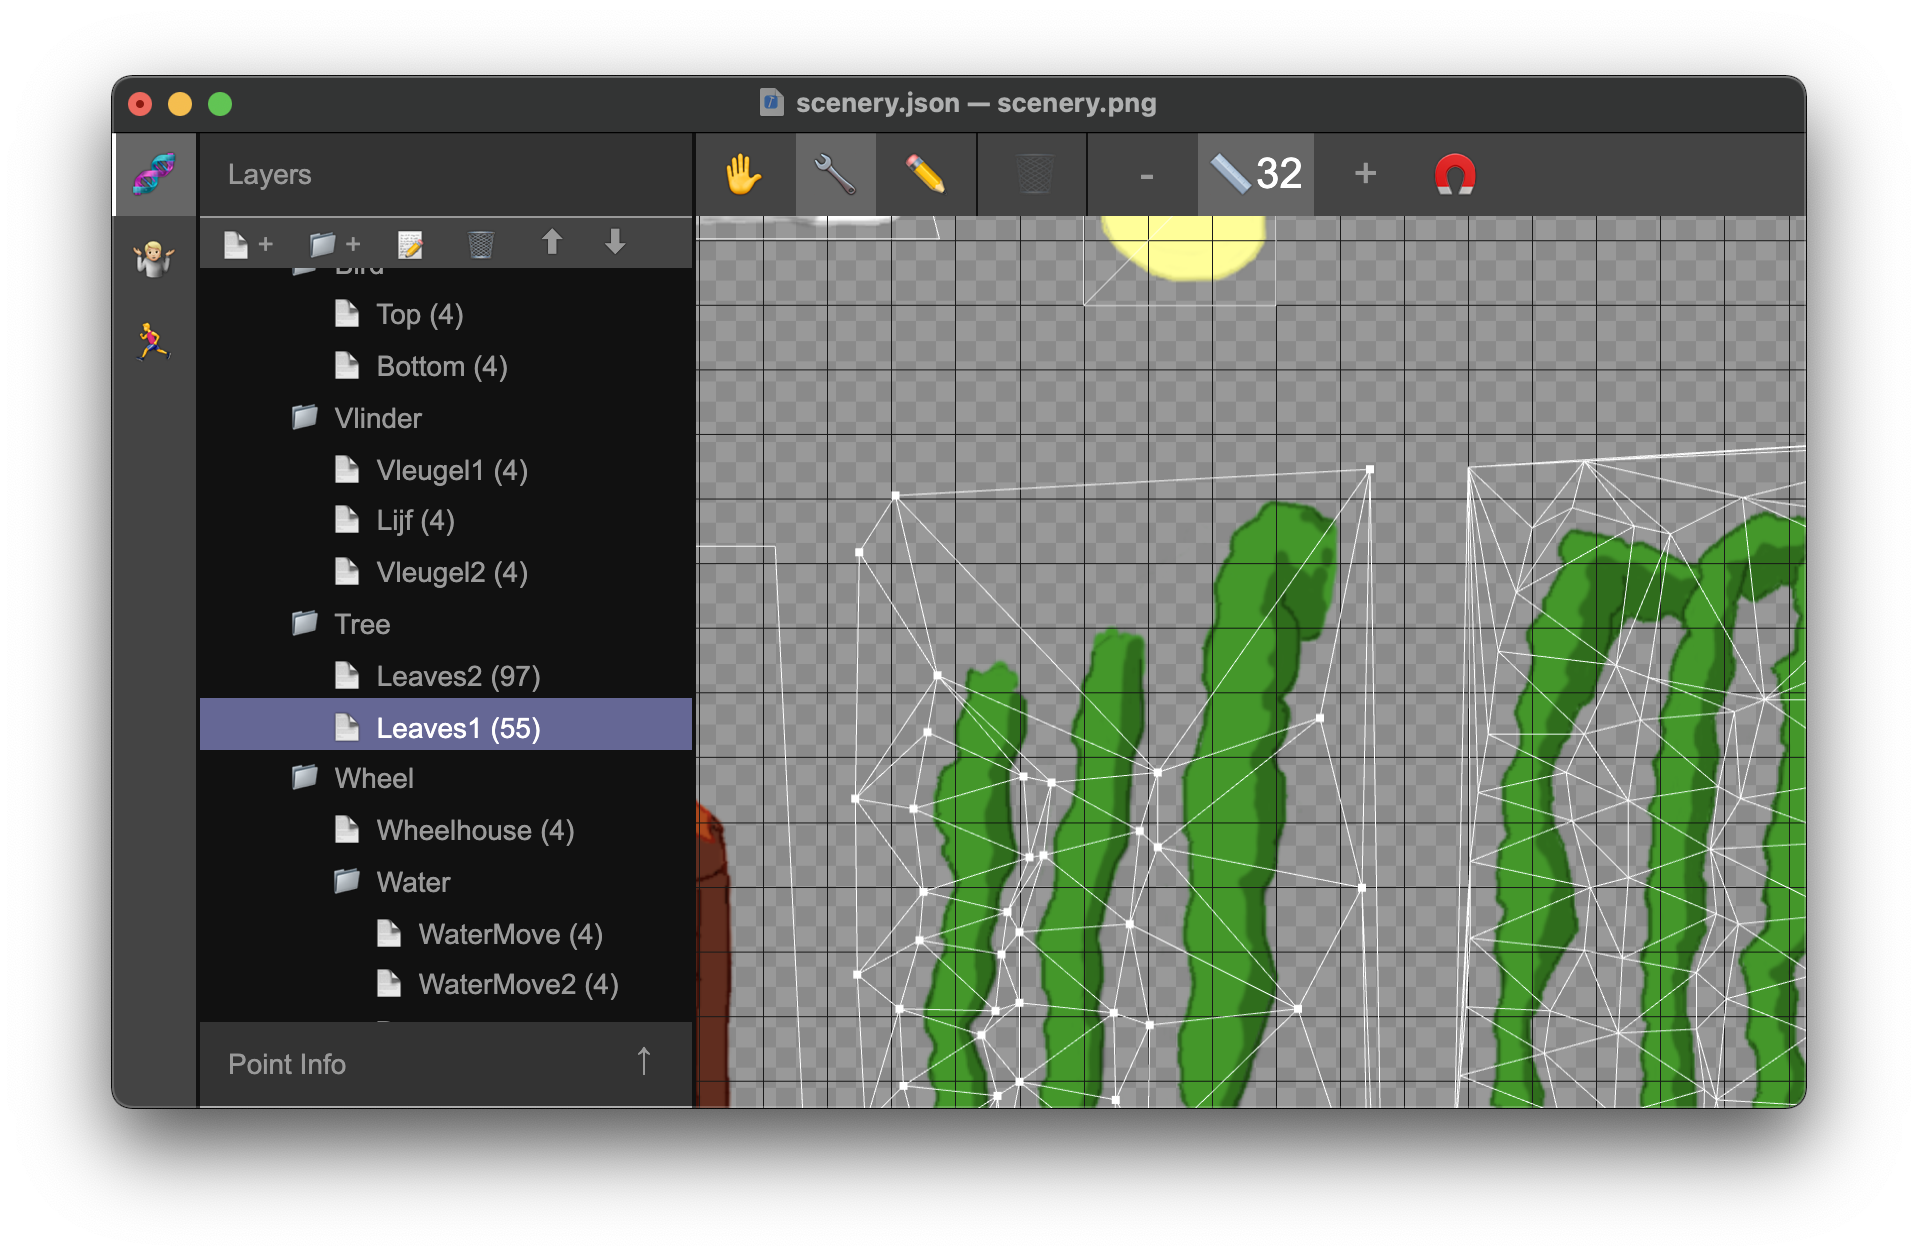Click the Wheel folder icon
The height and width of the screenshot is (1256, 1918).
pyautogui.click(x=305, y=776)
